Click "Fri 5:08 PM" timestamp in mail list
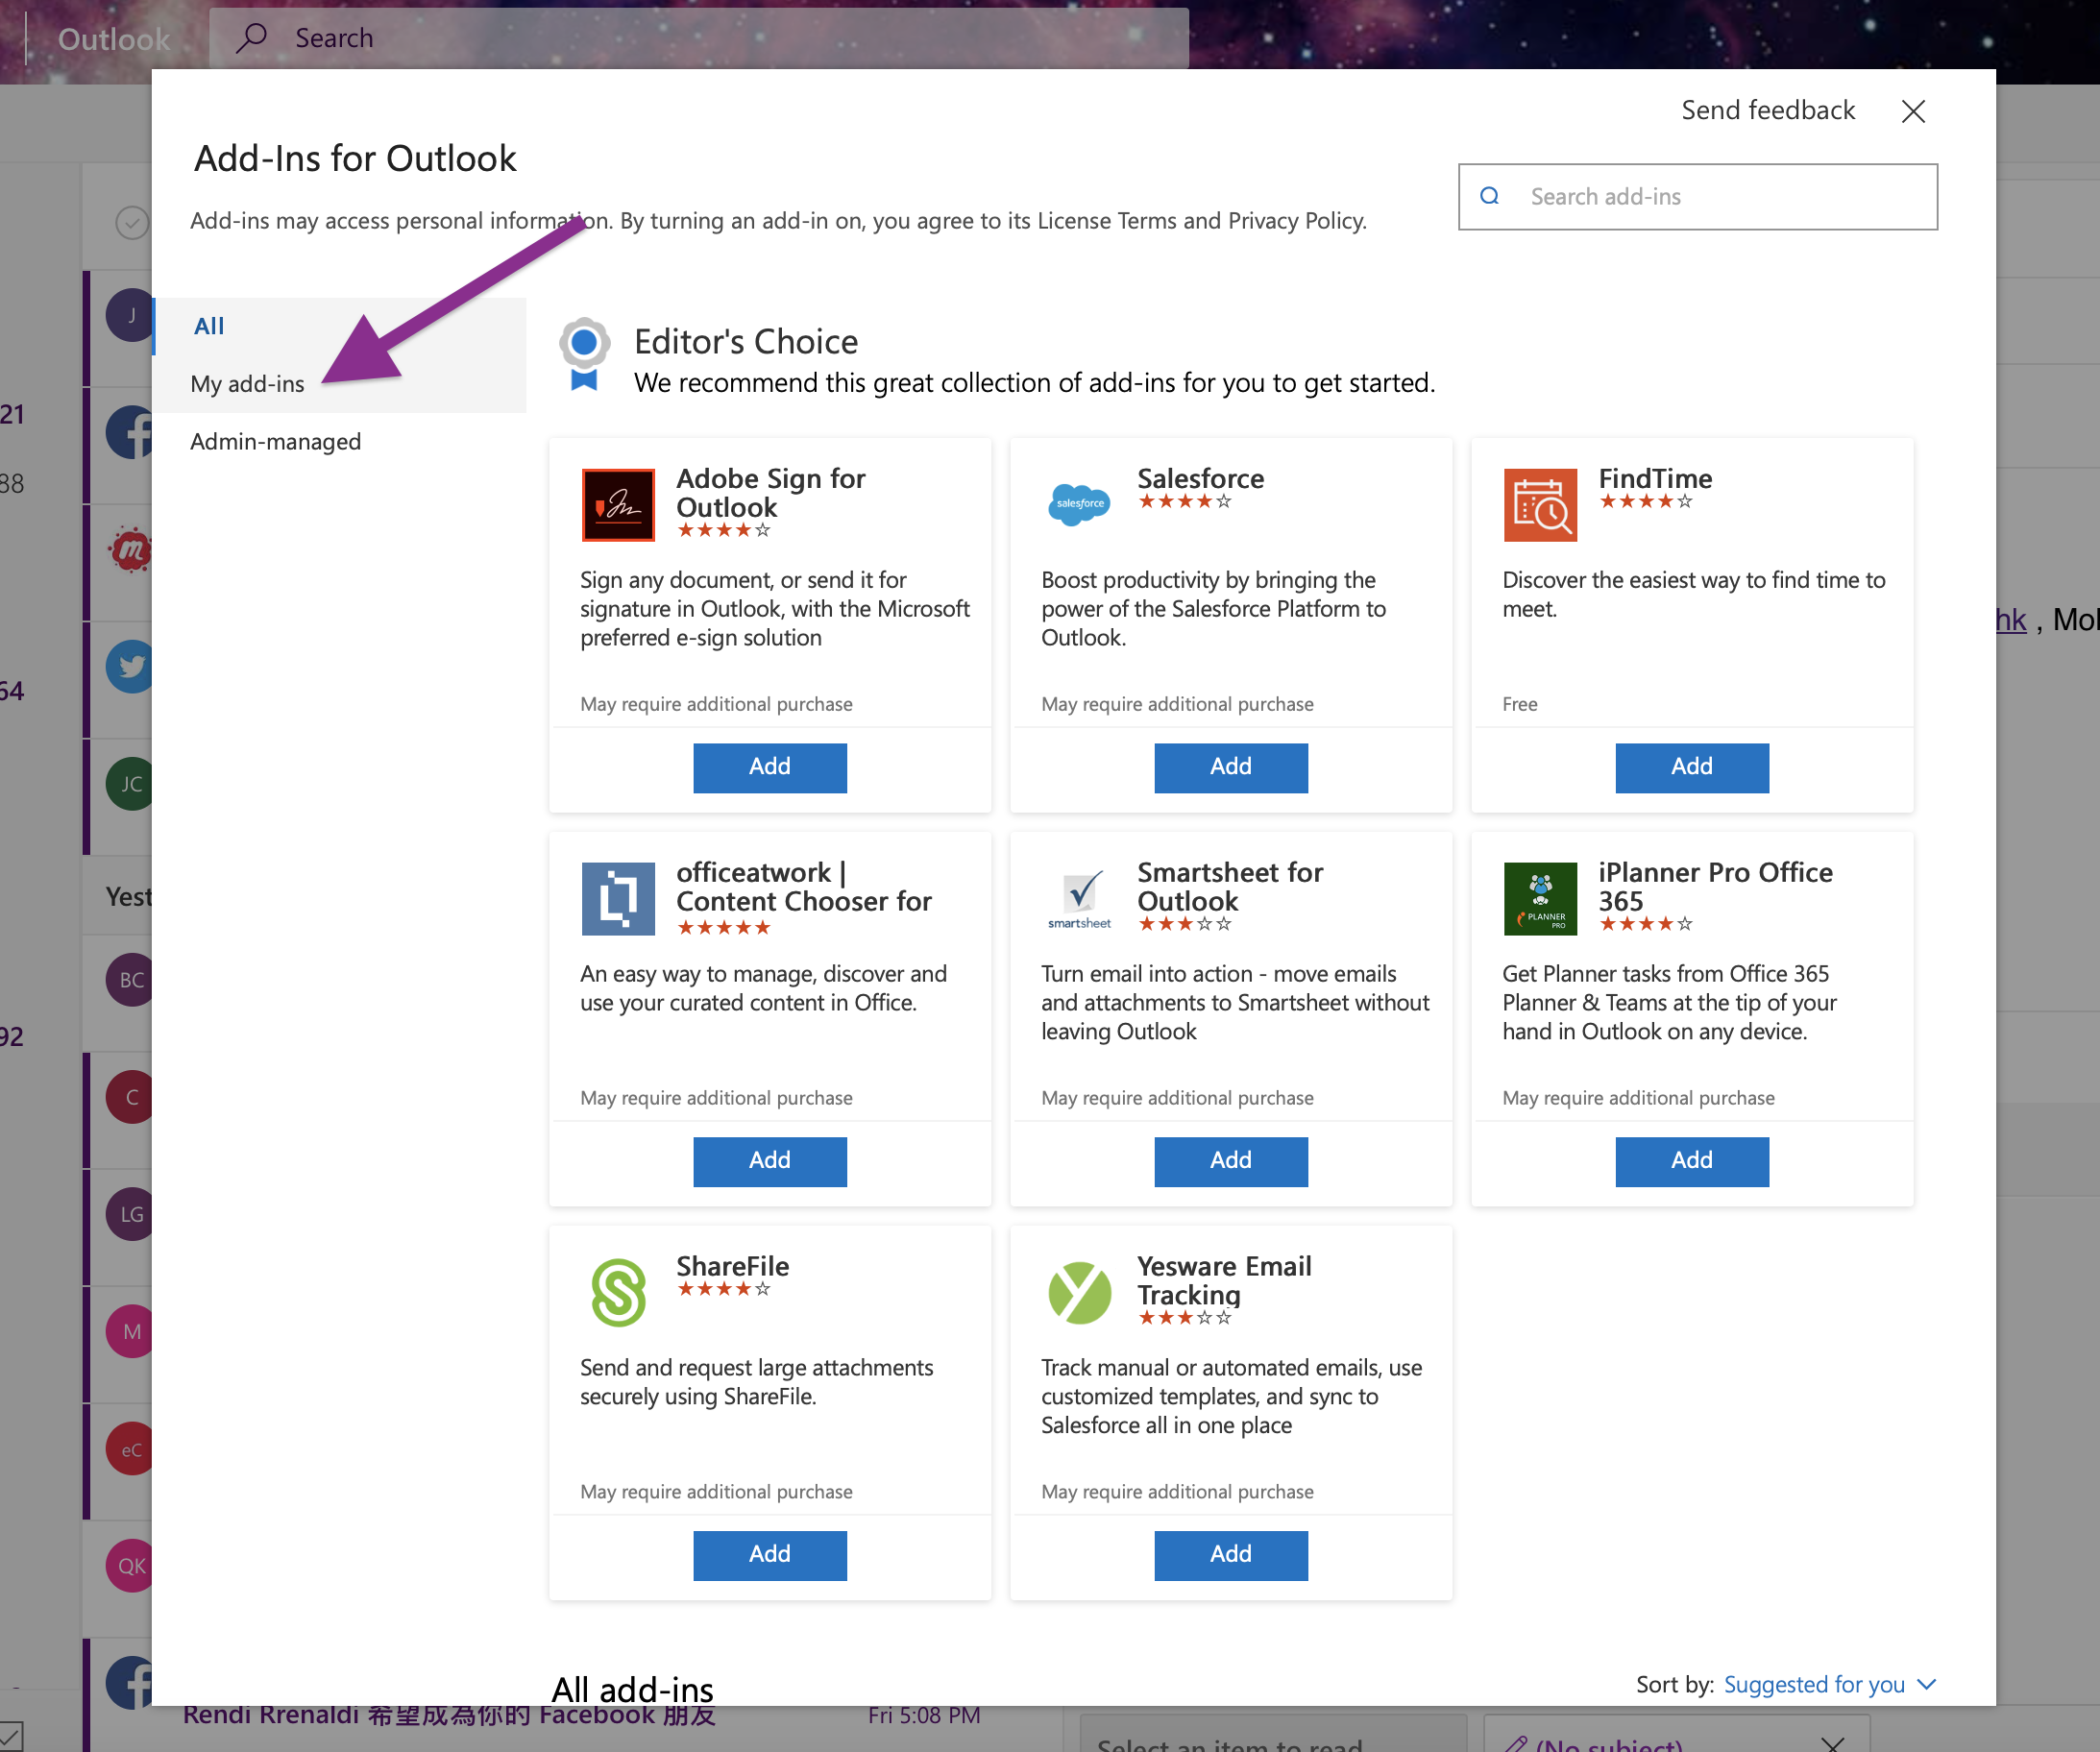 [x=923, y=1716]
